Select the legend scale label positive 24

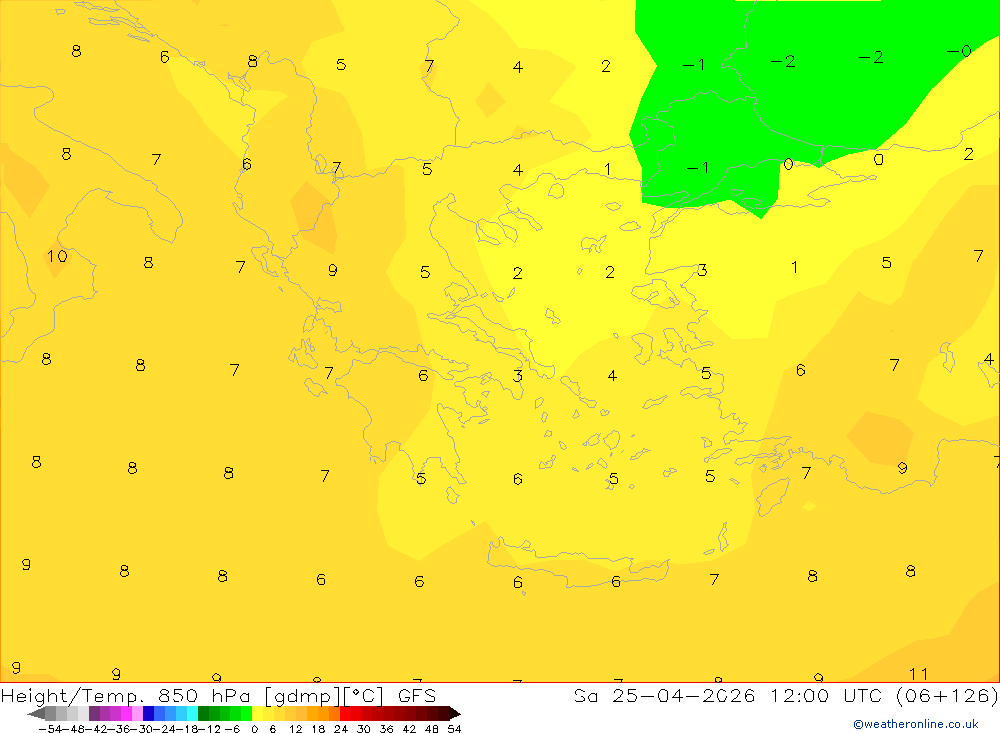coord(341,729)
